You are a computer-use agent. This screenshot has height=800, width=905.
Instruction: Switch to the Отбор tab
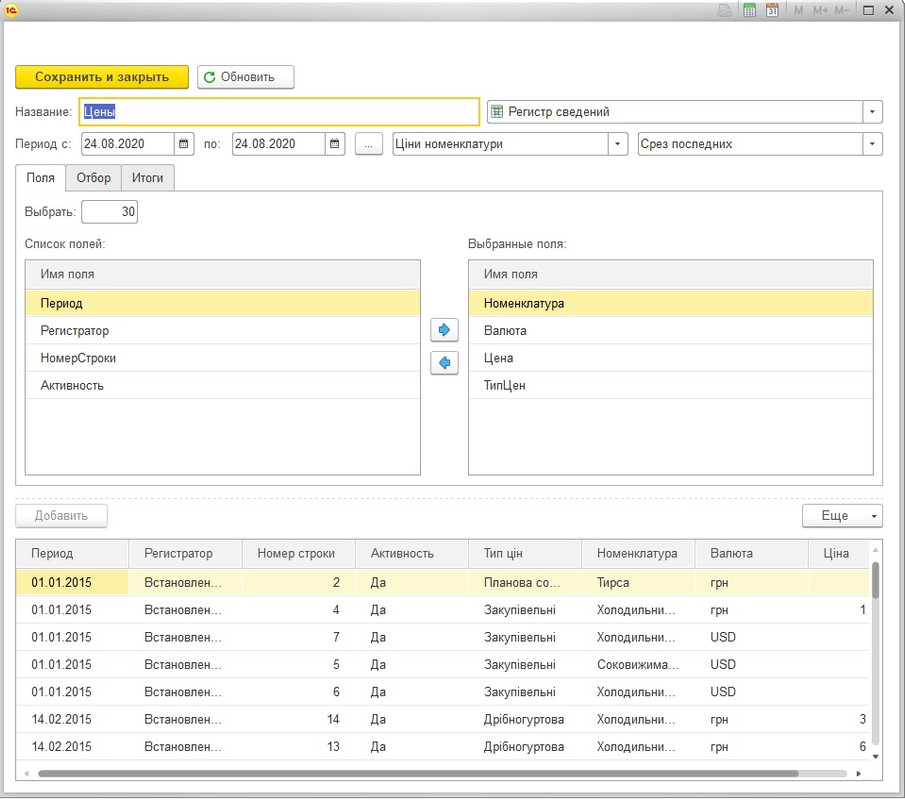tap(93, 178)
